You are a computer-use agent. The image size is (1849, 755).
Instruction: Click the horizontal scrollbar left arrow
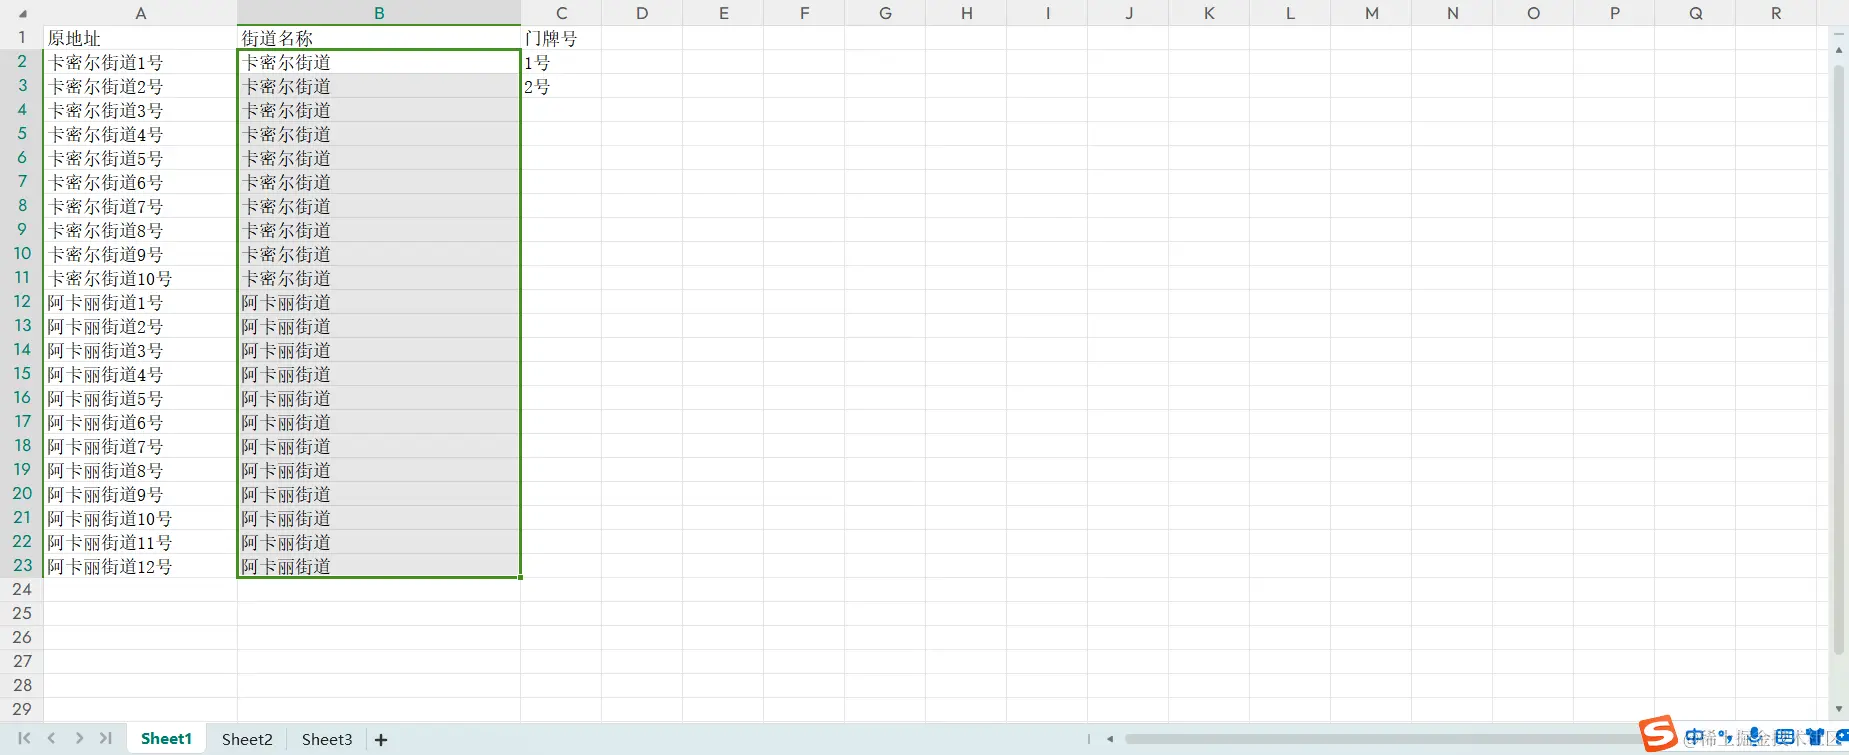[1110, 739]
